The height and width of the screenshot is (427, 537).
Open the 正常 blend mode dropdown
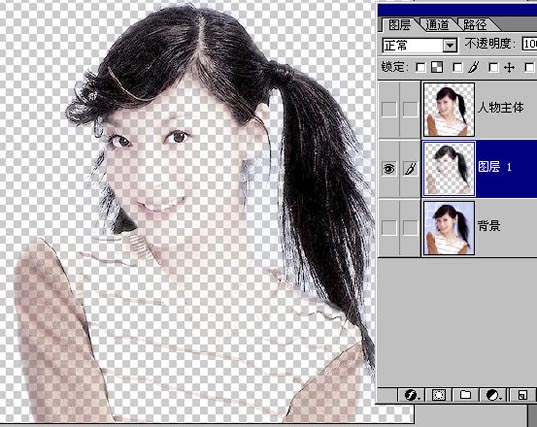pyautogui.click(x=420, y=45)
